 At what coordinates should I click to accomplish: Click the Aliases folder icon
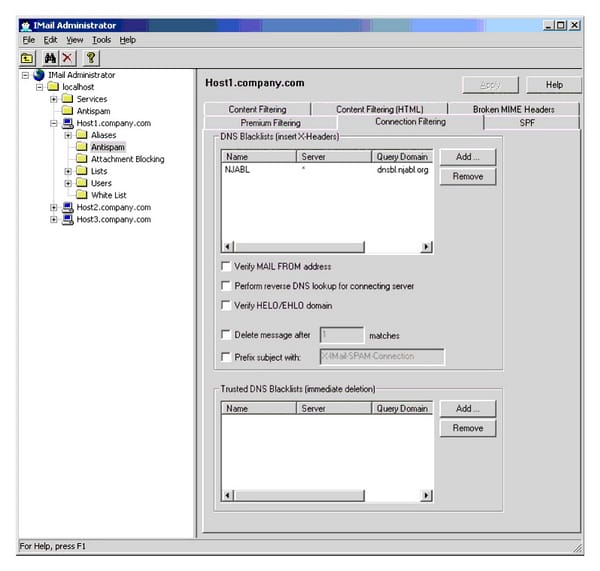coord(82,135)
